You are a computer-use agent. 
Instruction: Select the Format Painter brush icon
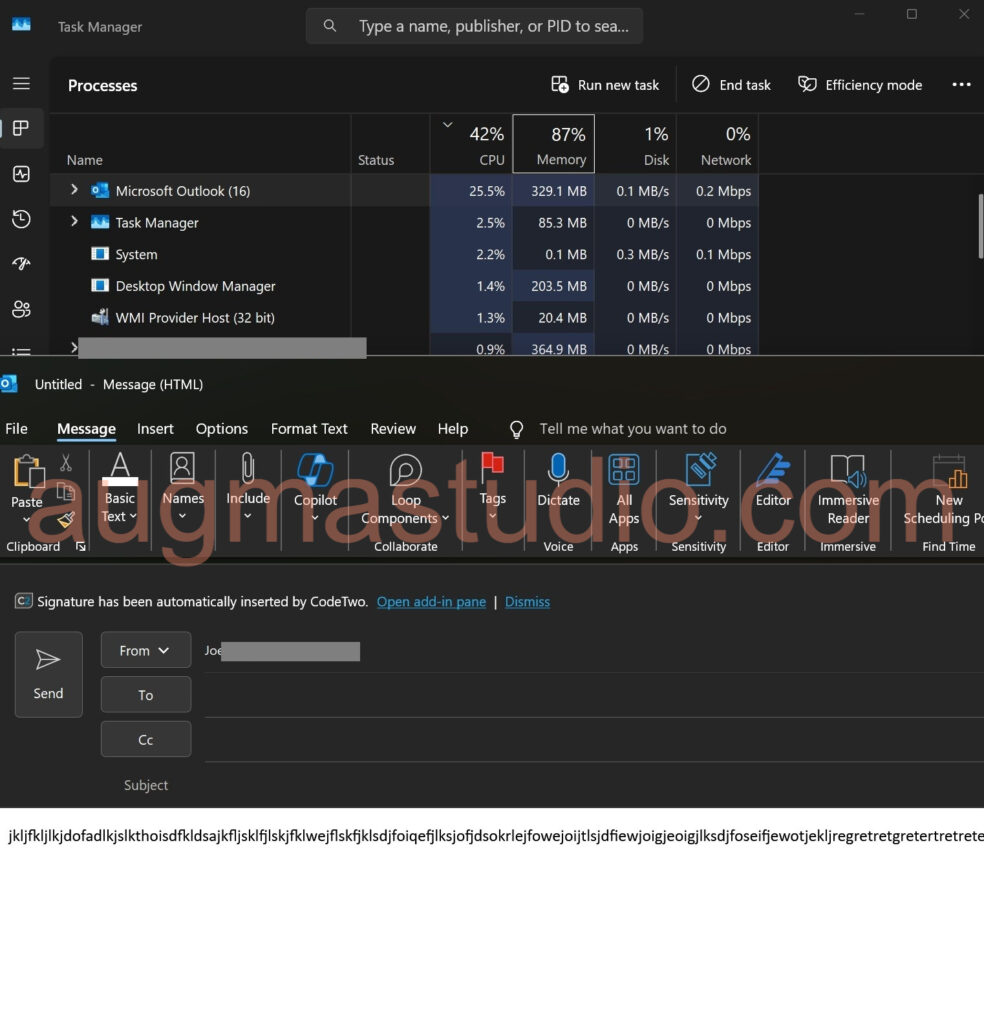(66, 519)
